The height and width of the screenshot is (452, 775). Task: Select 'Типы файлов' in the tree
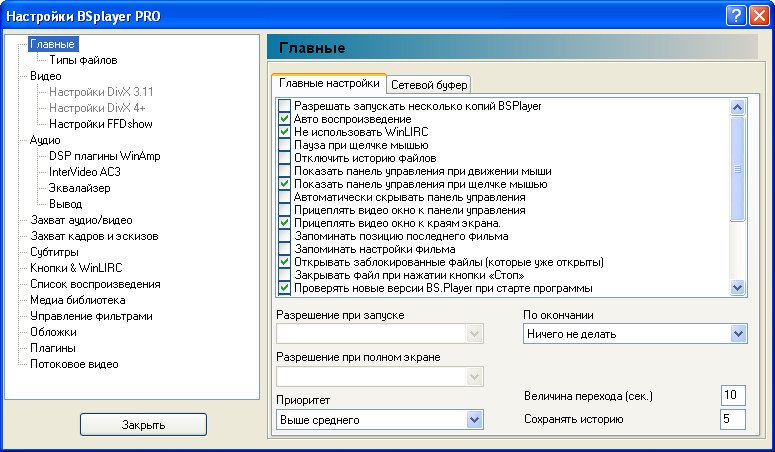(x=83, y=60)
